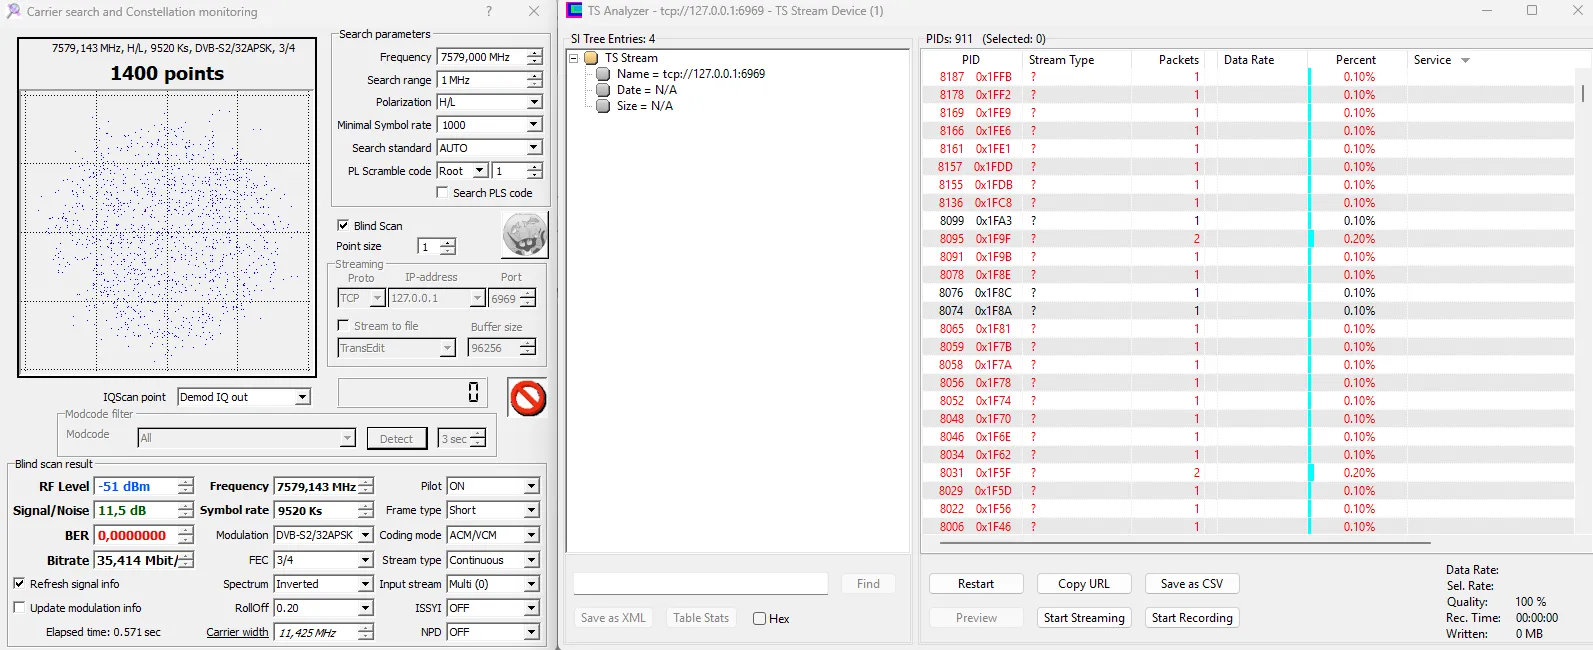Click the TS Stream folder icon

[591, 58]
